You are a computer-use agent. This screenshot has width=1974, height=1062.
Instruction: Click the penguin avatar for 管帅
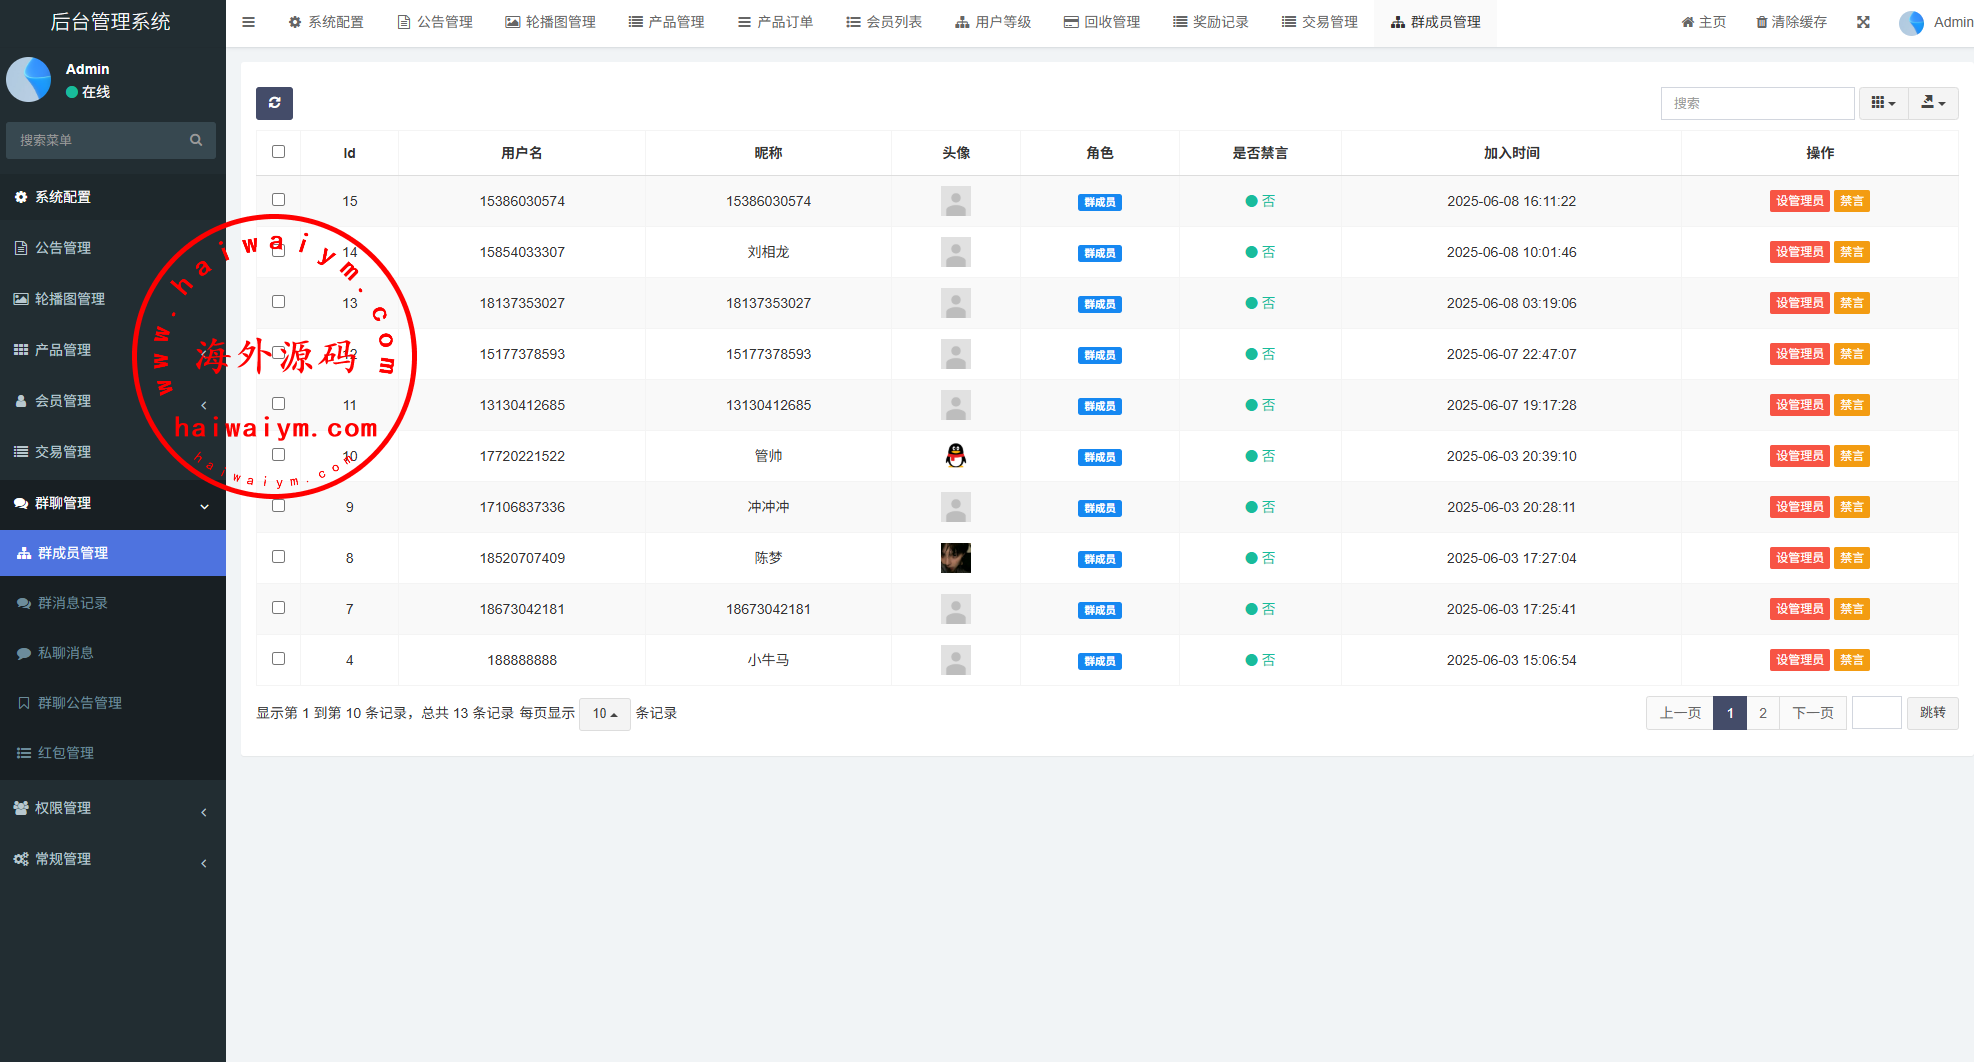pos(956,456)
